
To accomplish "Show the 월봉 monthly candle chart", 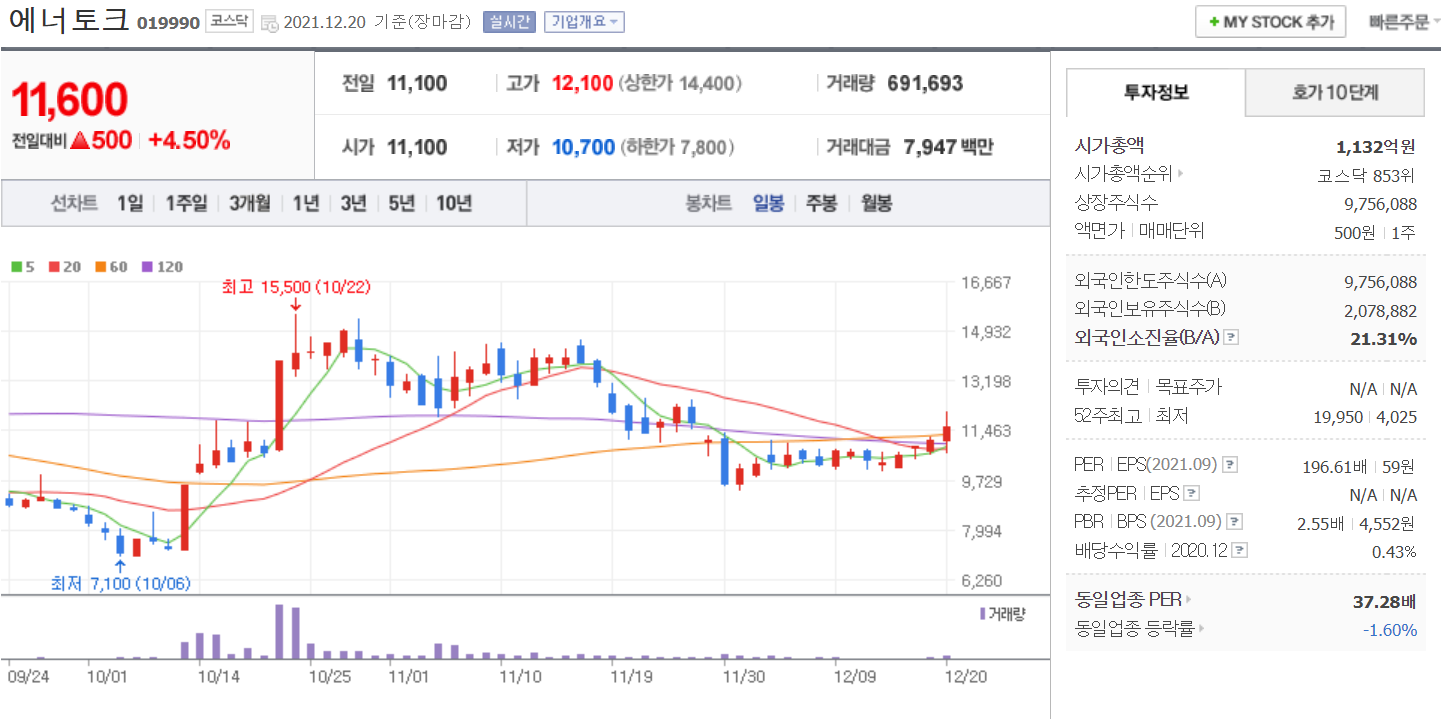I will coord(876,204).
